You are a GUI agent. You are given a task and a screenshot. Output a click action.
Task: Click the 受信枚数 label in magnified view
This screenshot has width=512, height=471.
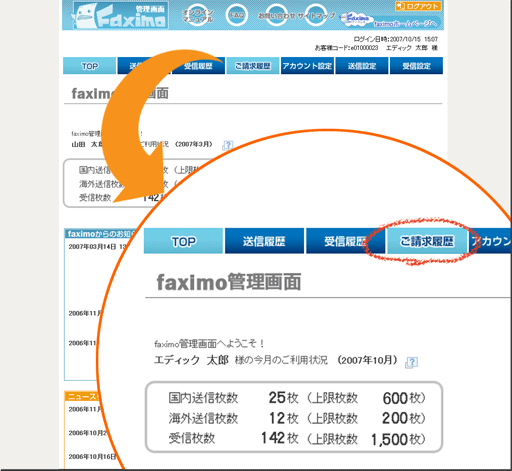click(x=192, y=438)
